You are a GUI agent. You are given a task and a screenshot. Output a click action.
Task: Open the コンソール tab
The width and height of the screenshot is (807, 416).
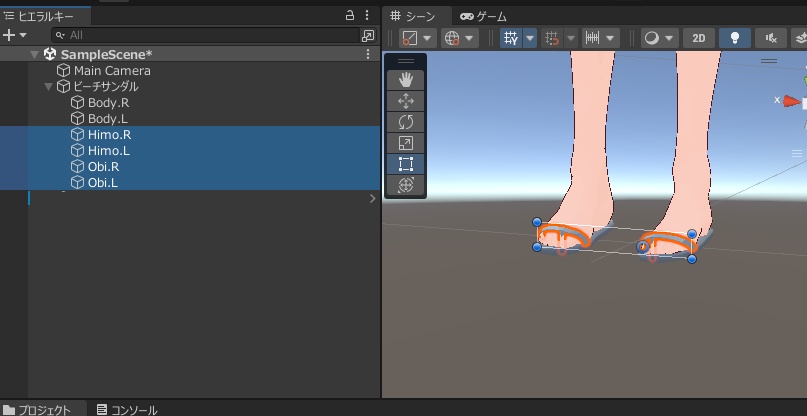pyautogui.click(x=127, y=409)
